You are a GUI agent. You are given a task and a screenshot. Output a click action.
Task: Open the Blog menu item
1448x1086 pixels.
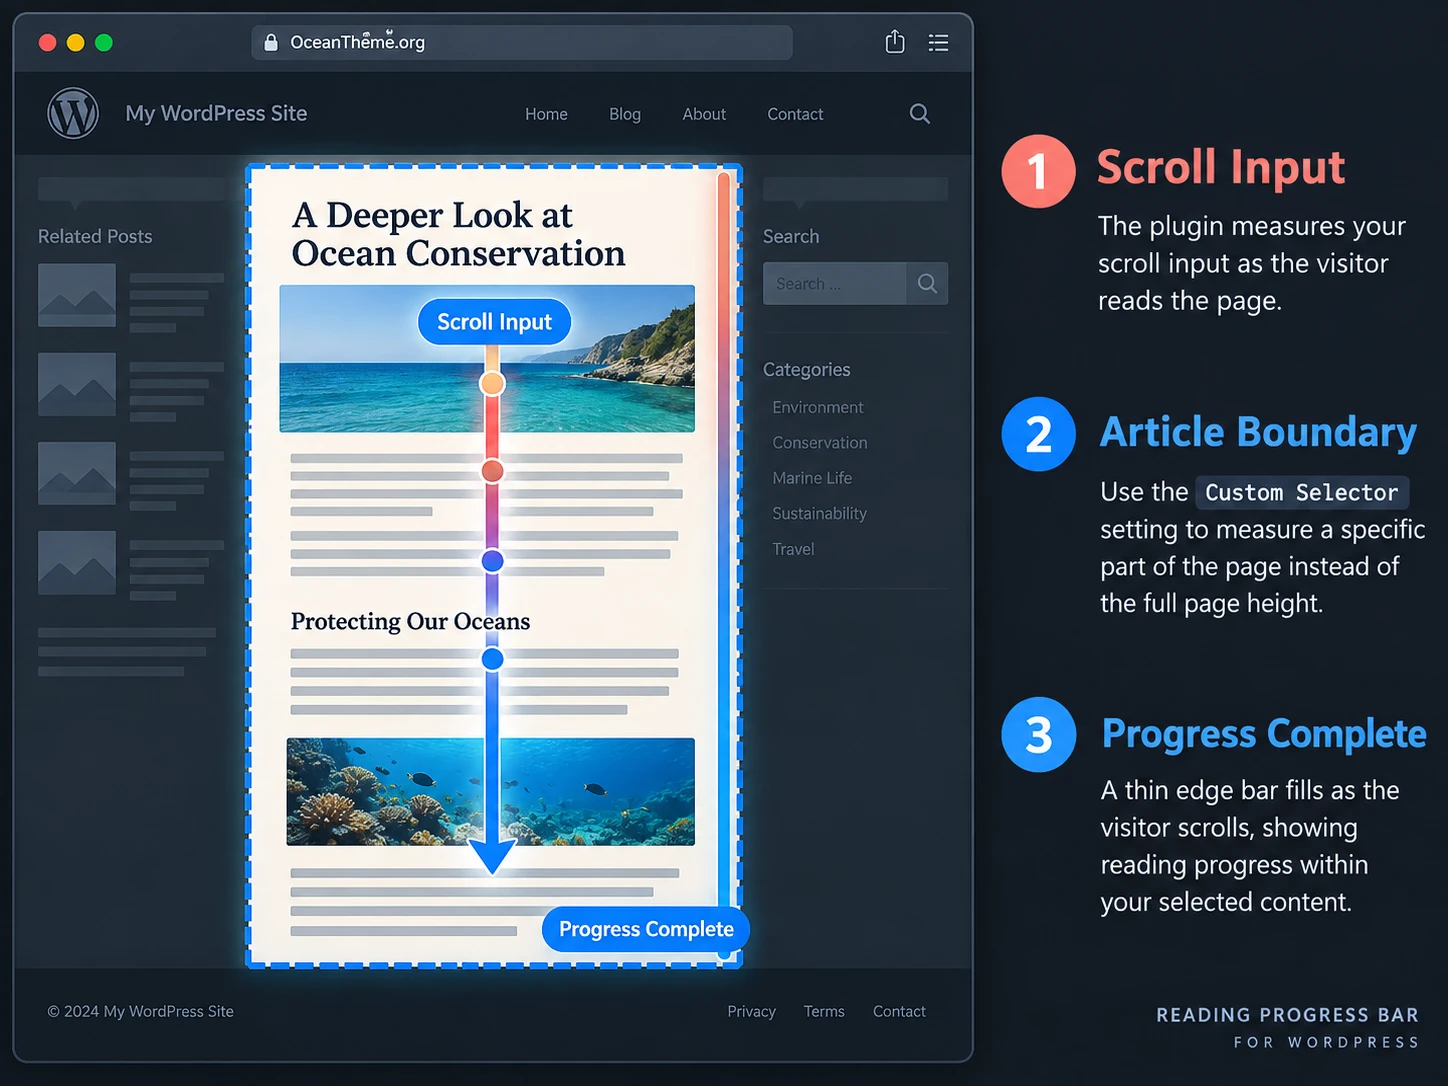(625, 114)
